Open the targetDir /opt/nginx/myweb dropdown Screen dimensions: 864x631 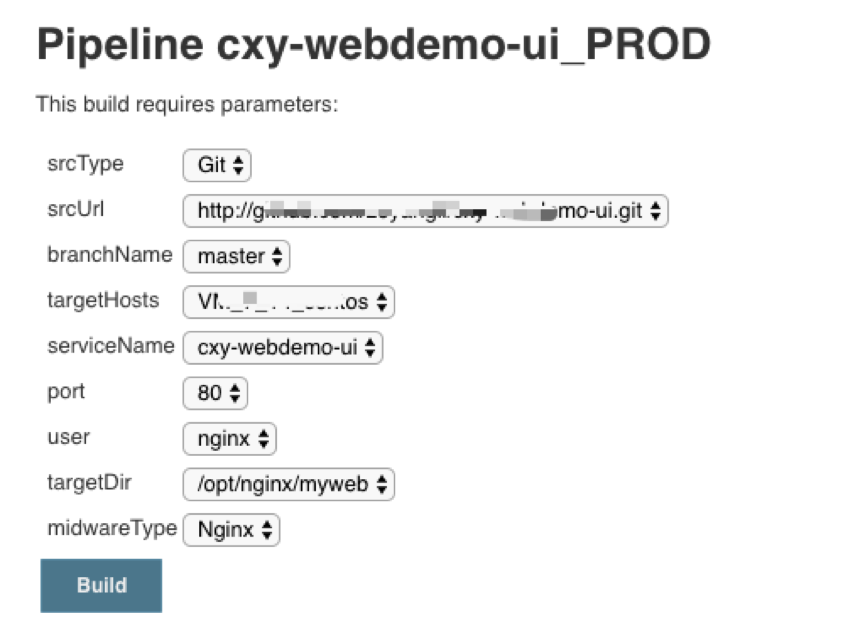[x=289, y=485]
